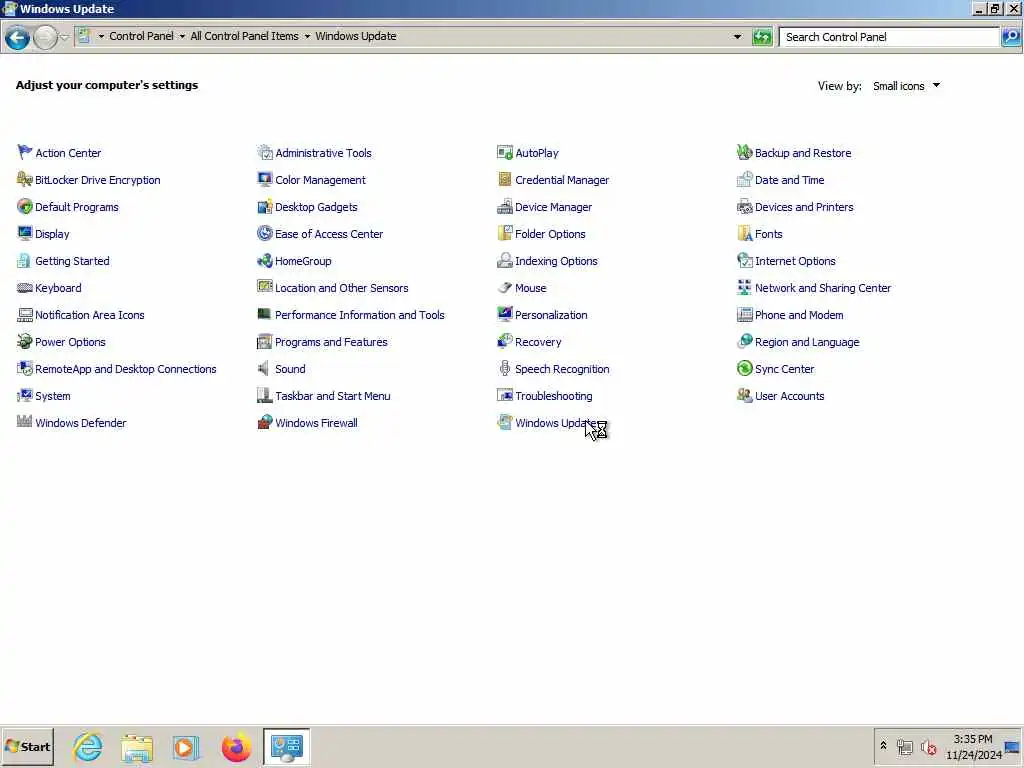Click the Search Control Panel field
Image resolution: width=1024 pixels, height=768 pixels.
point(889,37)
